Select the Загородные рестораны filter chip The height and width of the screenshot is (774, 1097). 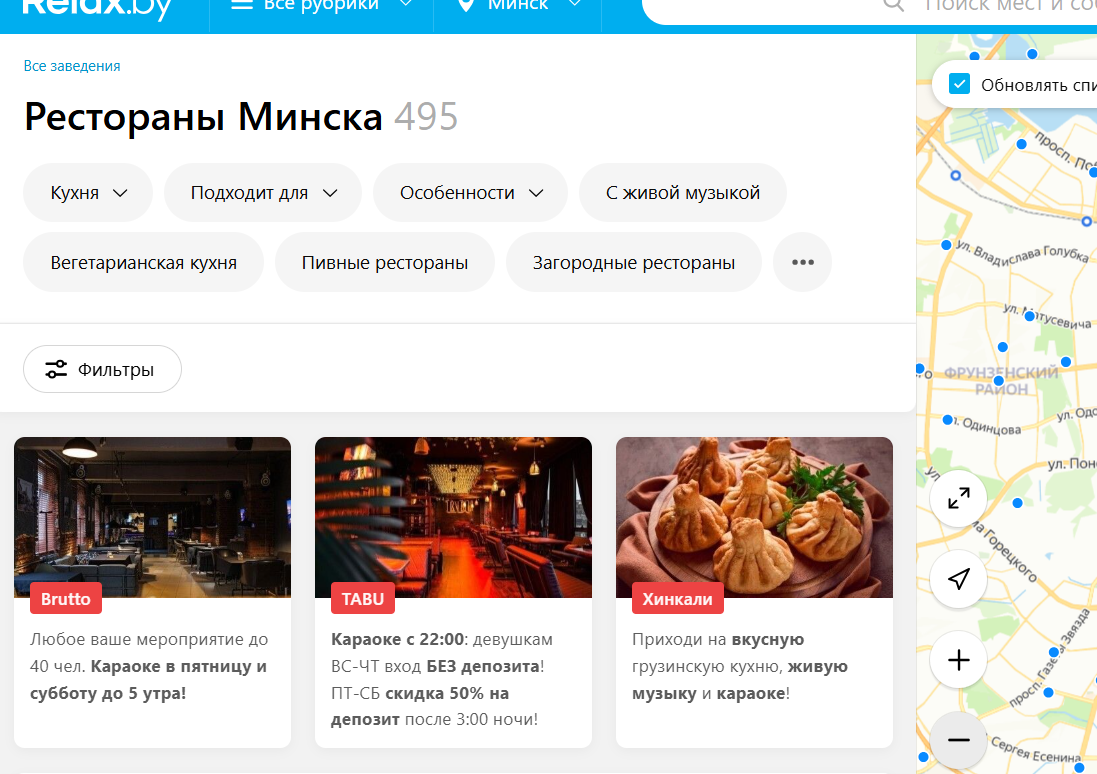coord(634,262)
